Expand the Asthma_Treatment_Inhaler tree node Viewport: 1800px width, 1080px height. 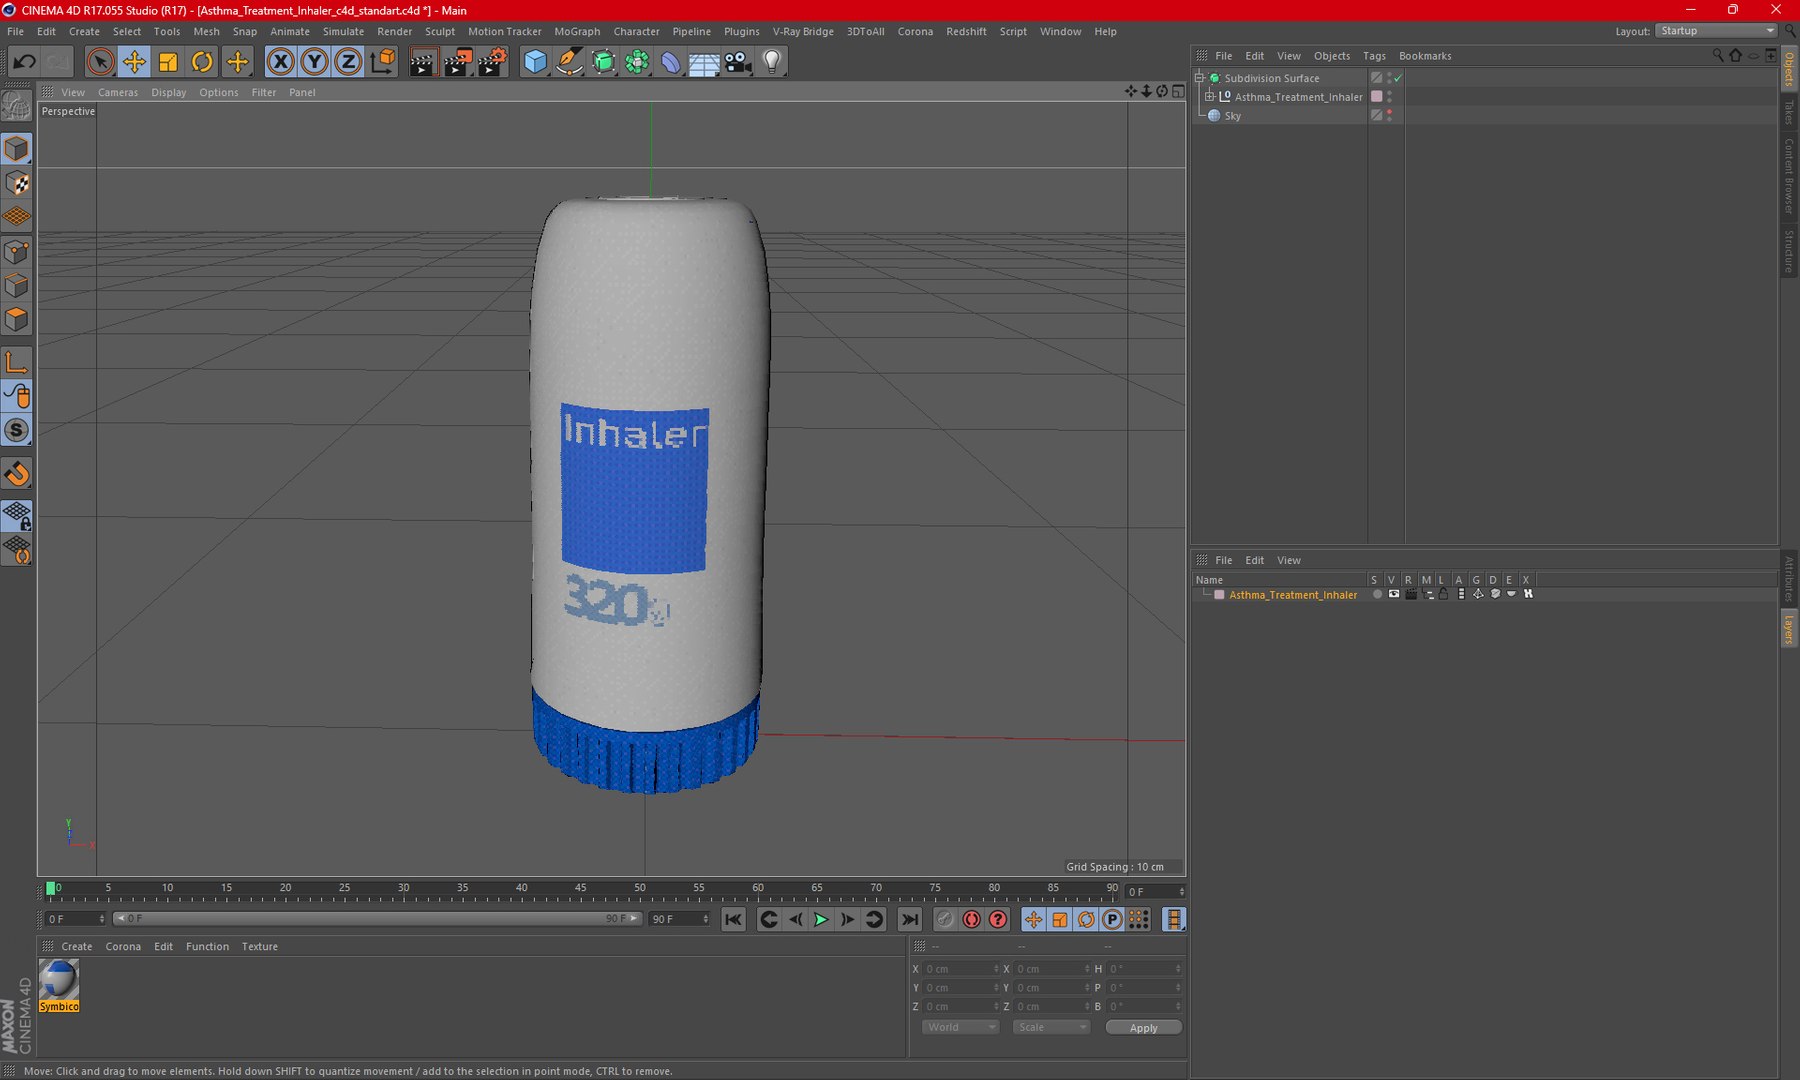click(1210, 97)
